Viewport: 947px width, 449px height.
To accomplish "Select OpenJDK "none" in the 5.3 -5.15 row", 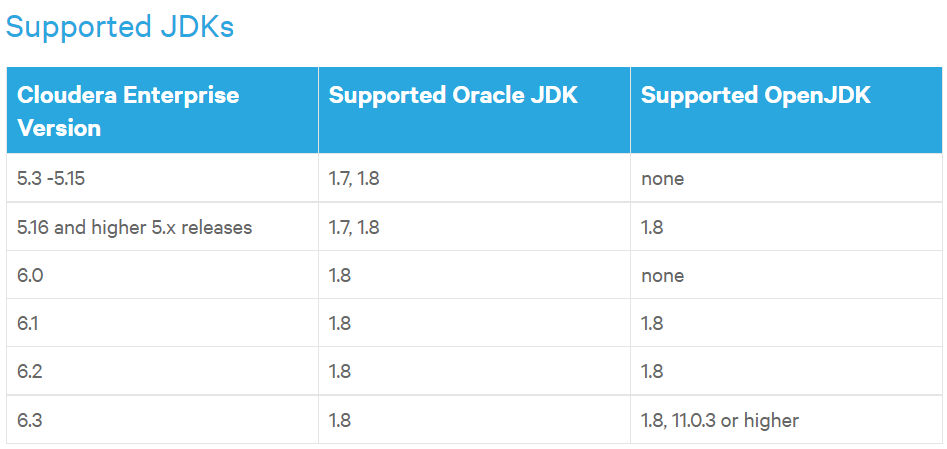I will tap(662, 179).
